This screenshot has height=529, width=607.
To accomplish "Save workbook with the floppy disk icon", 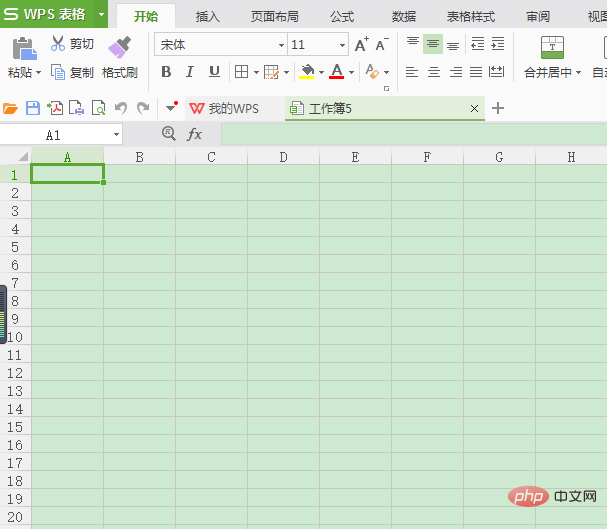I will coord(33,108).
